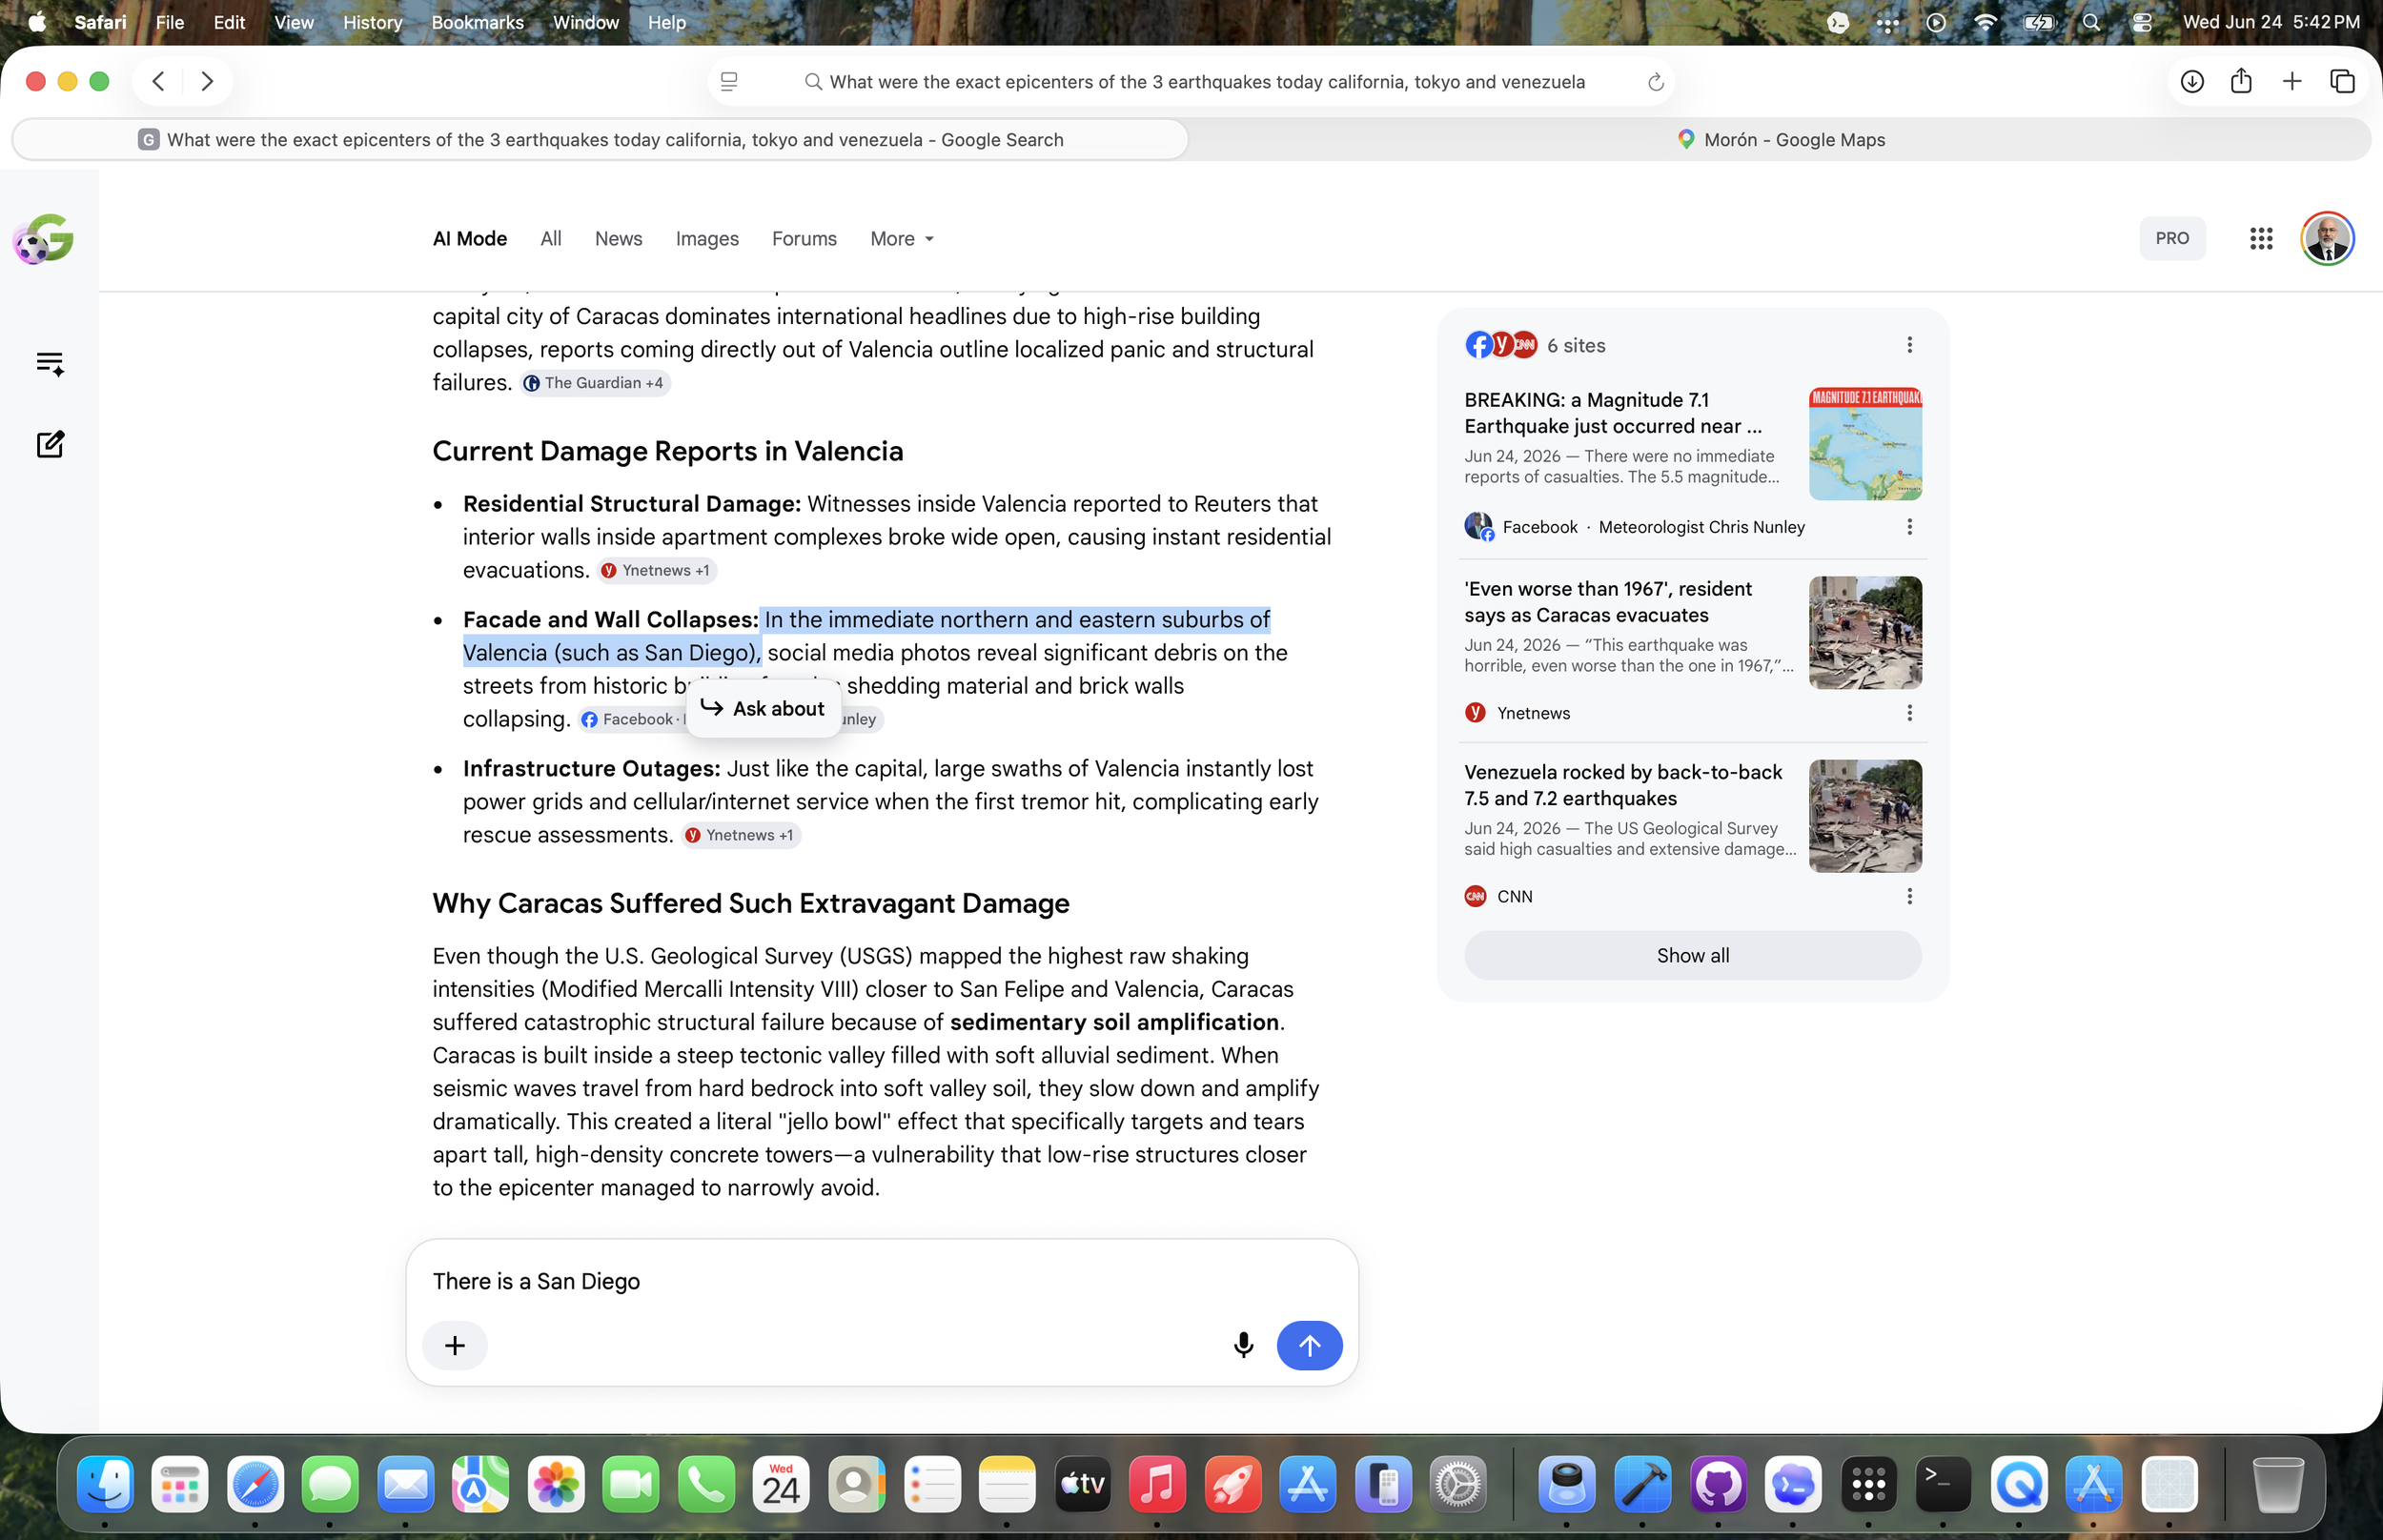Click the PRO button
This screenshot has height=1540, width=2383.
coord(2172,238)
